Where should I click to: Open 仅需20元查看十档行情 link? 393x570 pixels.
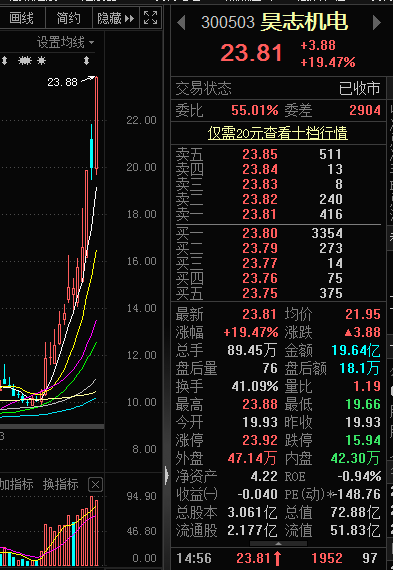(278, 133)
